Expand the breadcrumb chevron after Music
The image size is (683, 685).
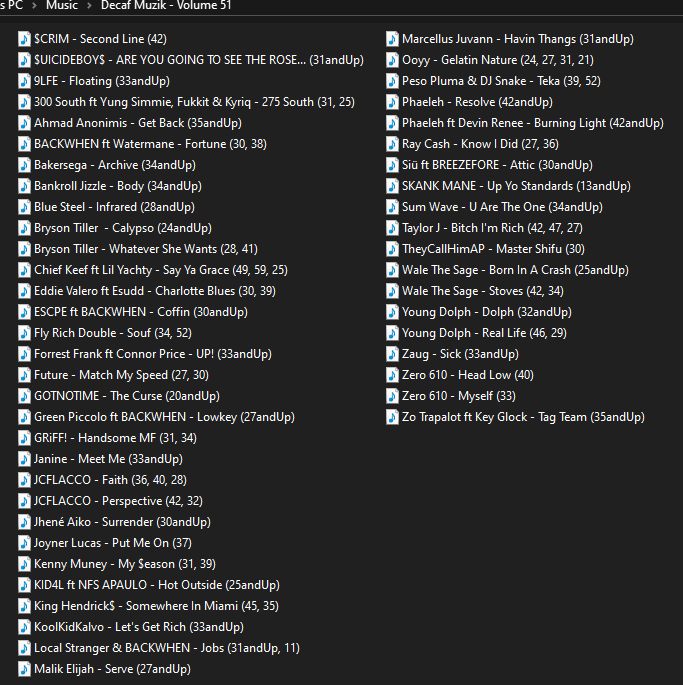89,6
